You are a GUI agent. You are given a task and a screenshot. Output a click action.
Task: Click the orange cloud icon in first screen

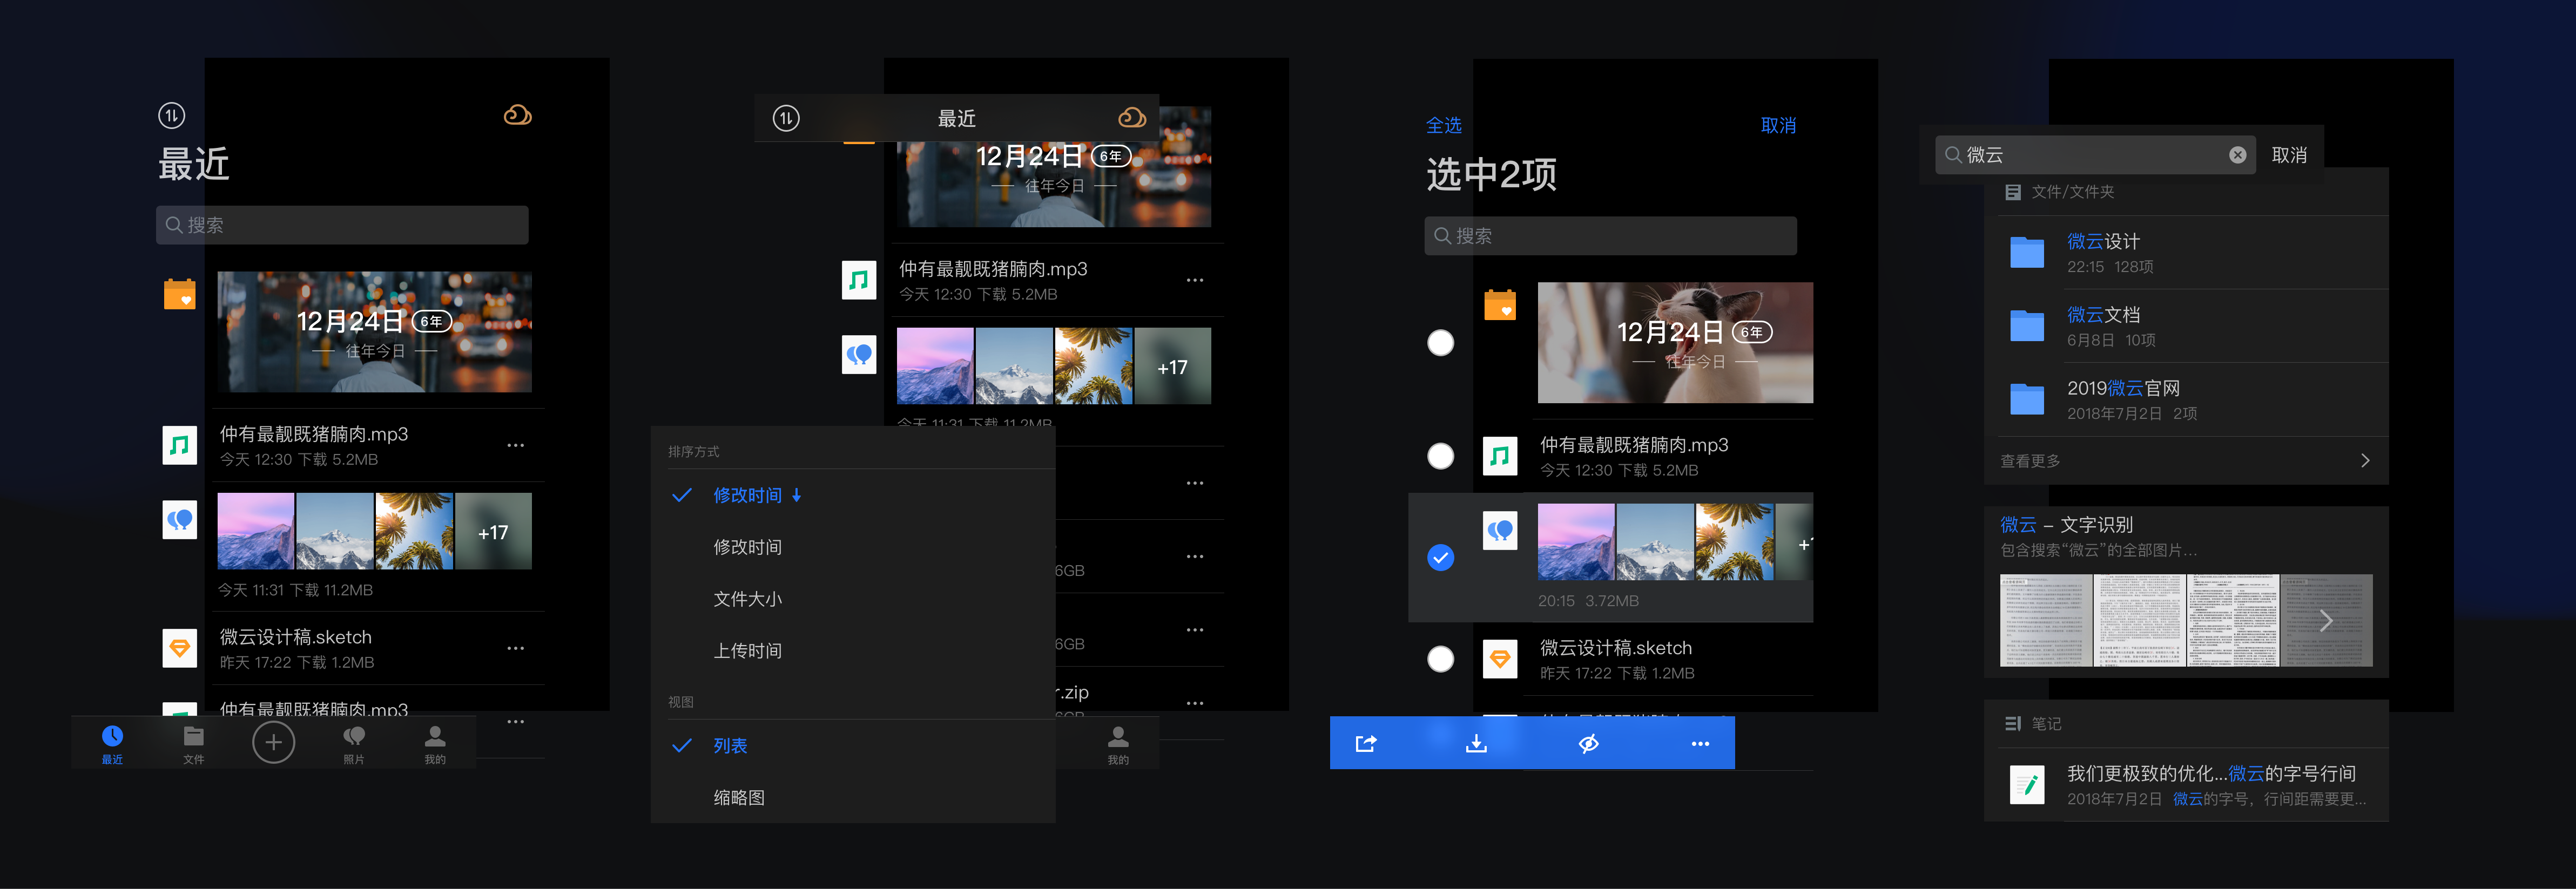[517, 115]
